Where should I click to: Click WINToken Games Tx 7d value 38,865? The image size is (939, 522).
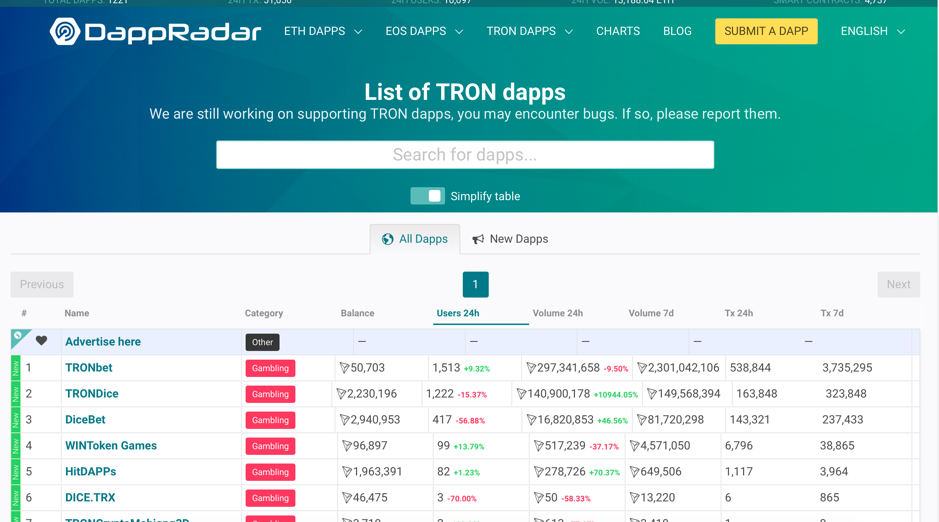point(837,445)
